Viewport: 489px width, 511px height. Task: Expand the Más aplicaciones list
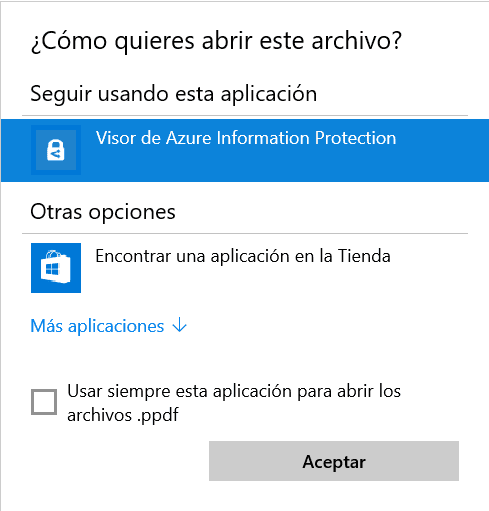tap(108, 326)
